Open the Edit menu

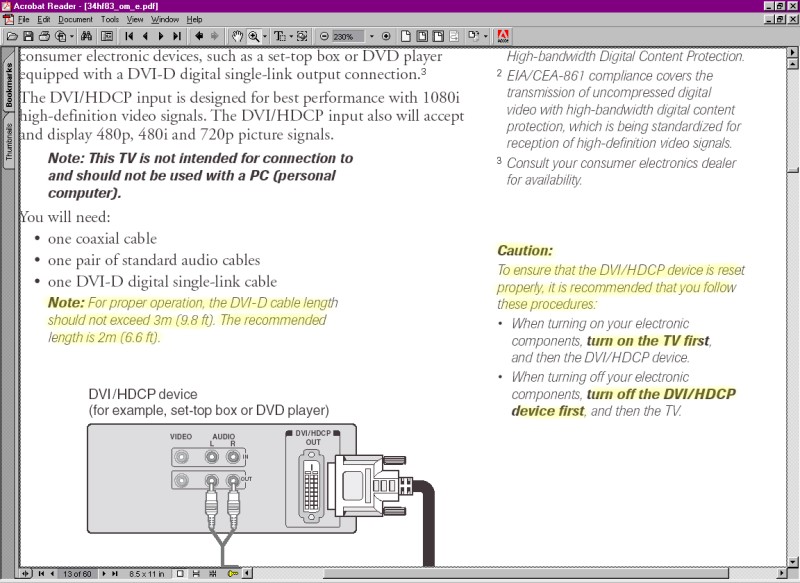43,19
